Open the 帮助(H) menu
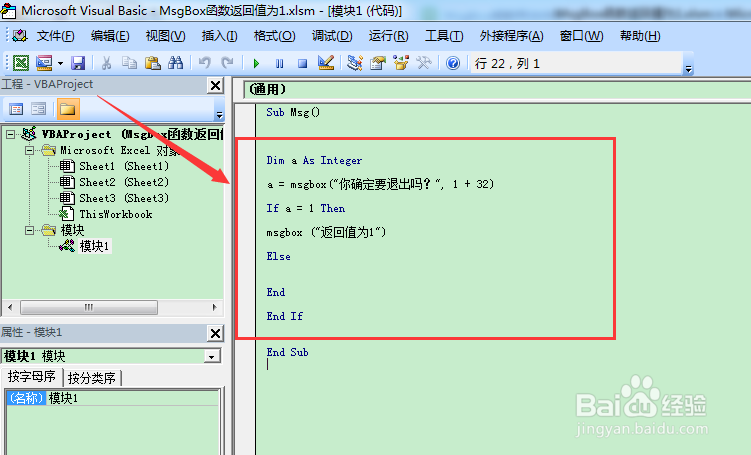Screen dimensions: 751x455 point(640,36)
